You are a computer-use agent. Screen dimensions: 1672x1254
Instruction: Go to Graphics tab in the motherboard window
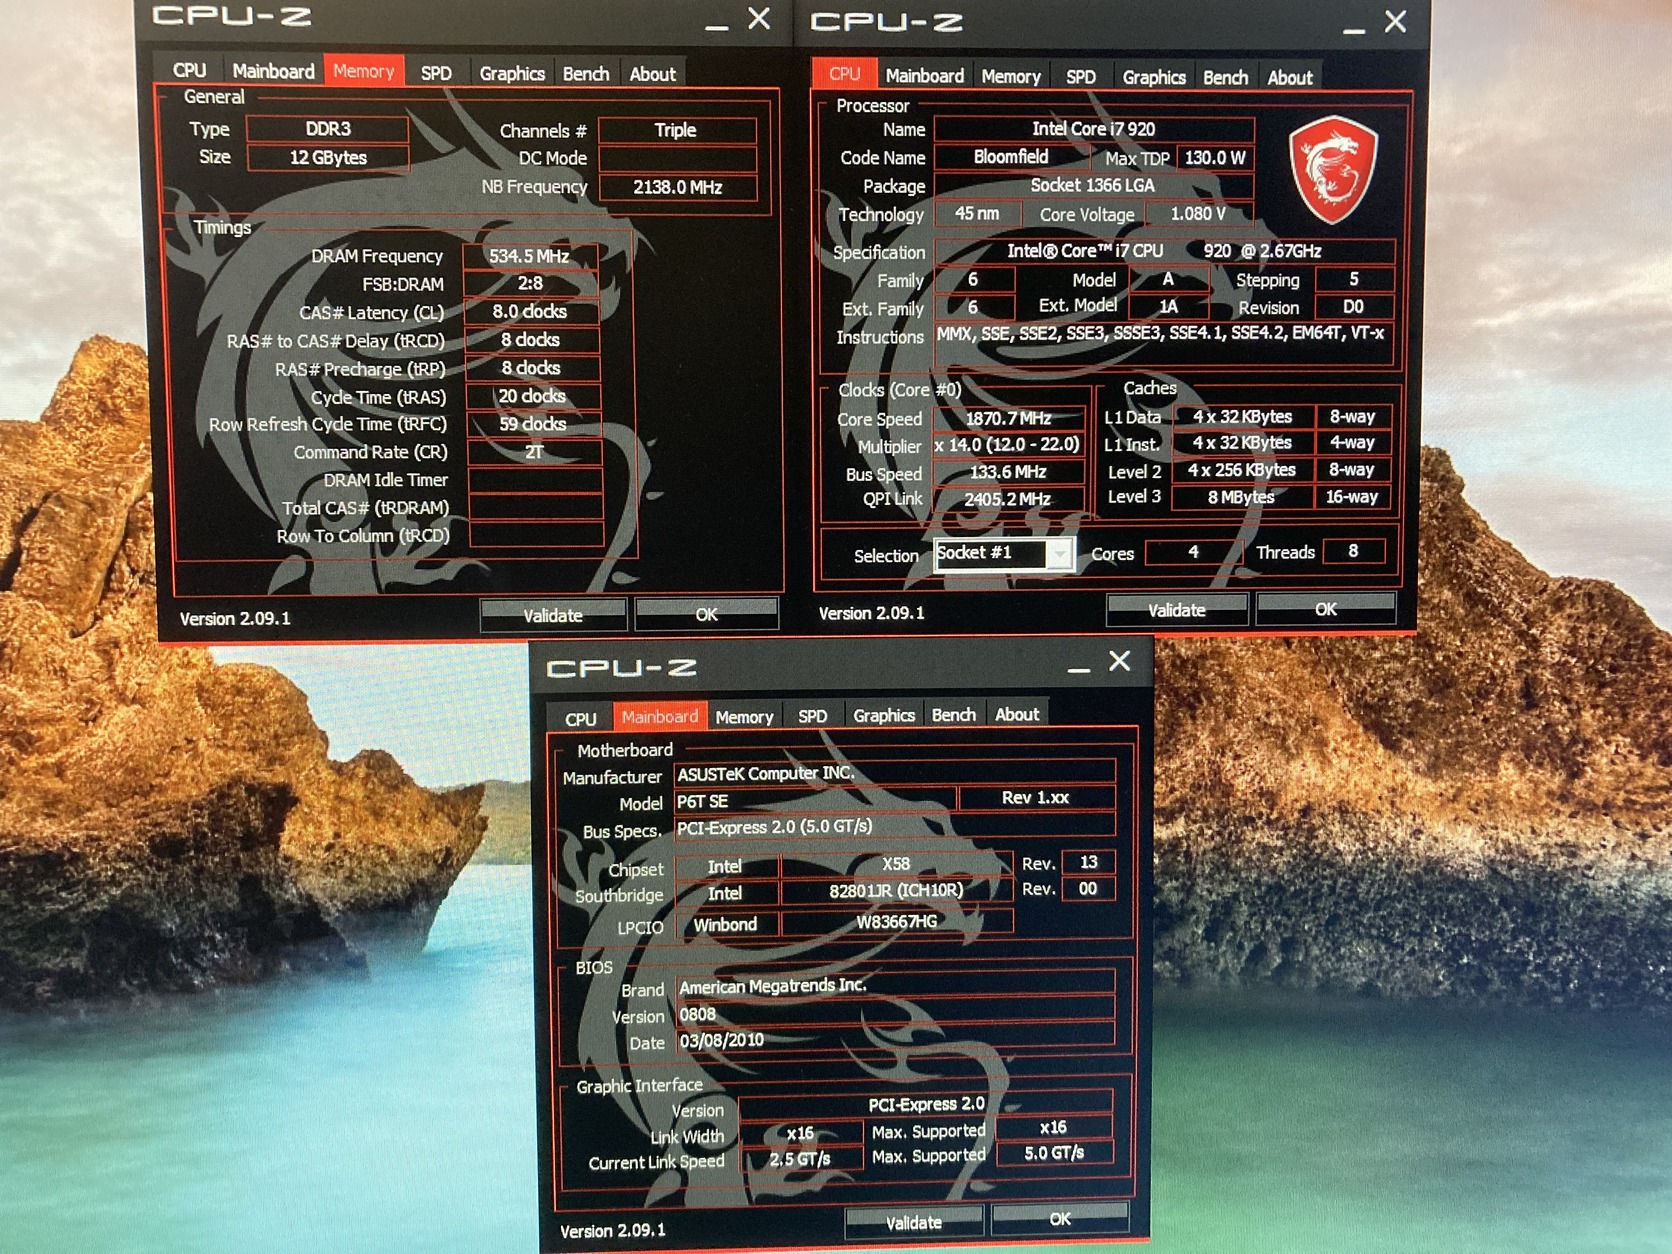pyautogui.click(x=884, y=715)
